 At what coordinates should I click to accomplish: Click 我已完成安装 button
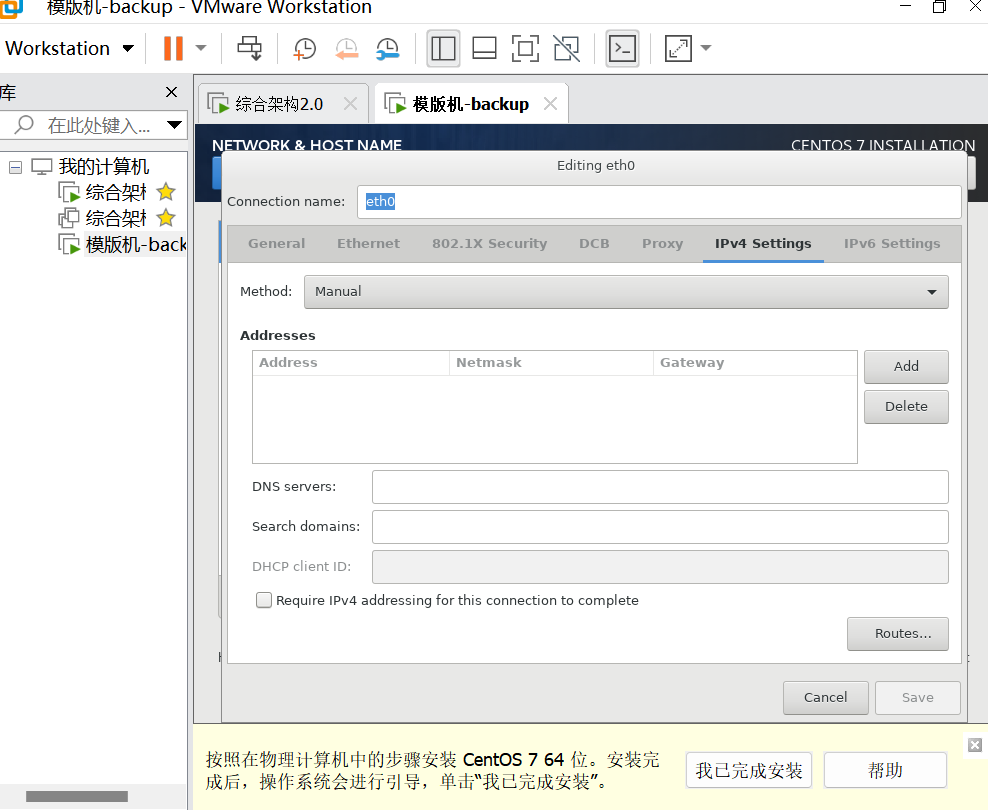click(749, 770)
